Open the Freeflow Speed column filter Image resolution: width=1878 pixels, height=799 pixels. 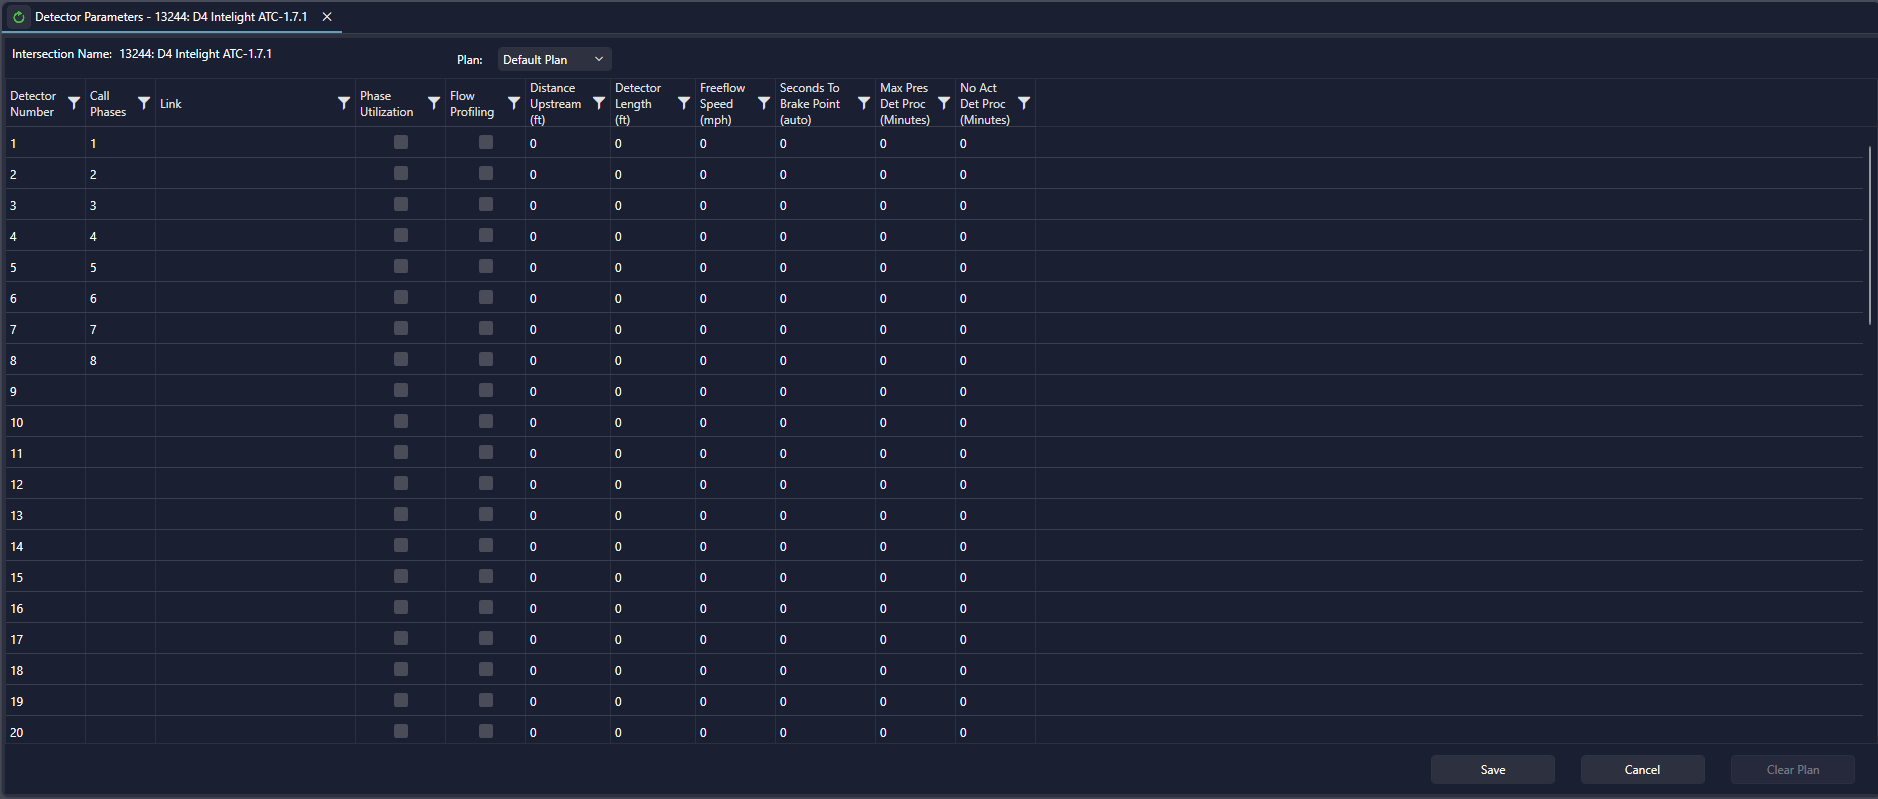pyautogui.click(x=763, y=103)
